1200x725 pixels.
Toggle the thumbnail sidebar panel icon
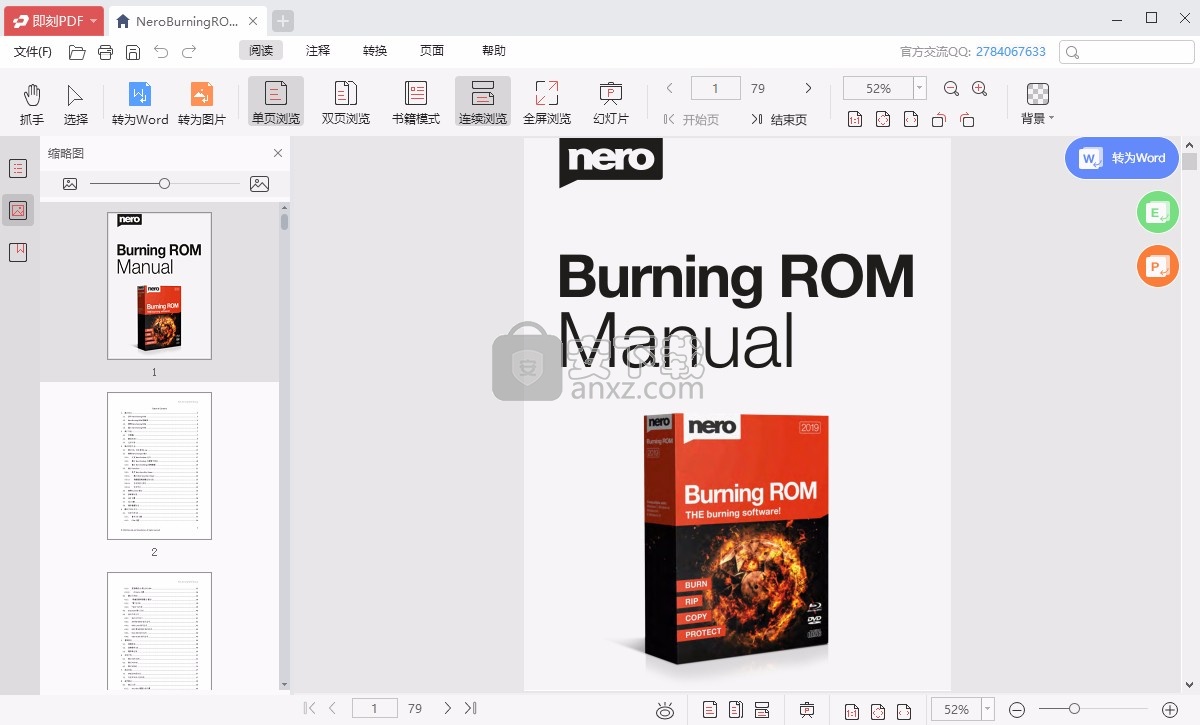coord(18,210)
